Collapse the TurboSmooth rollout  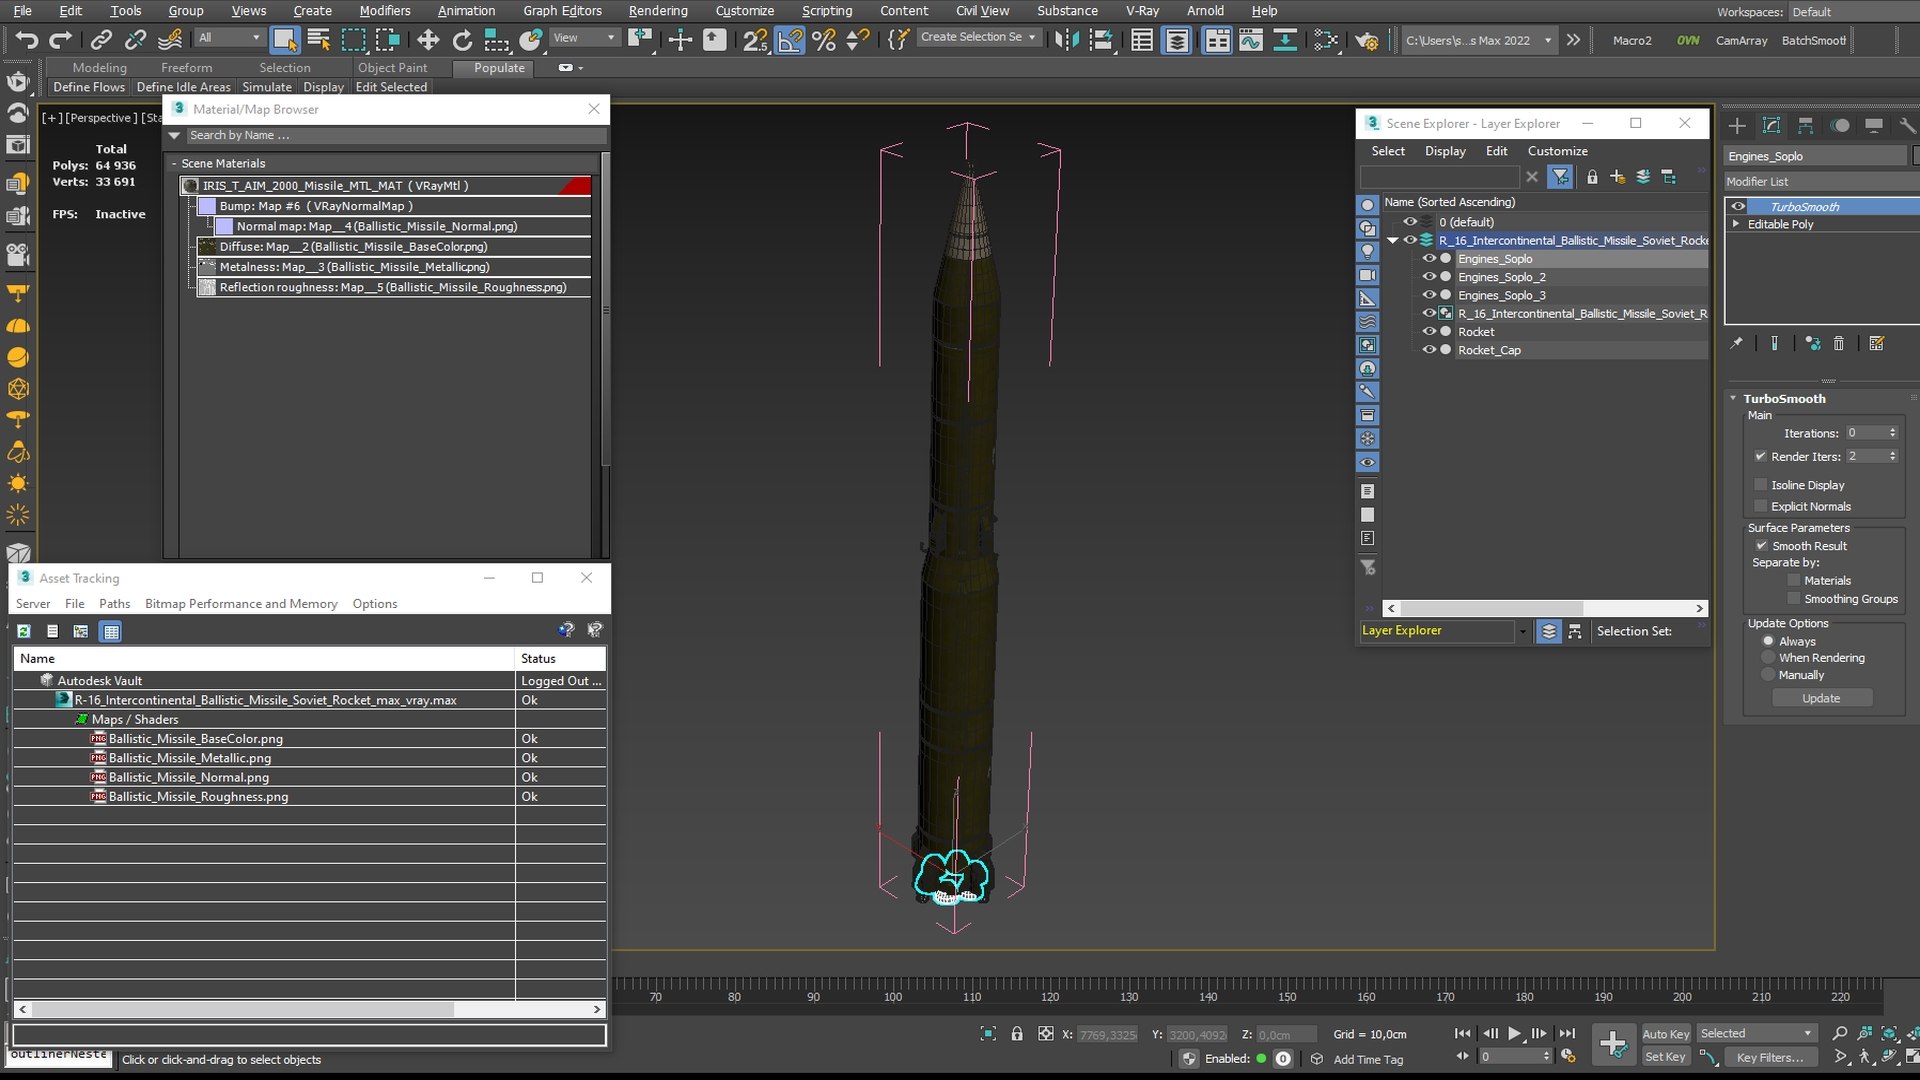1733,398
